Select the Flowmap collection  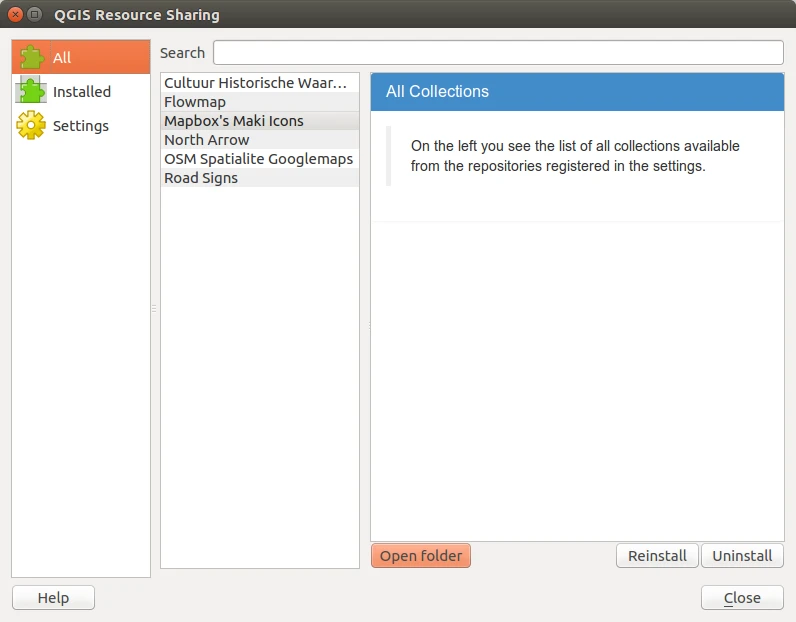259,102
